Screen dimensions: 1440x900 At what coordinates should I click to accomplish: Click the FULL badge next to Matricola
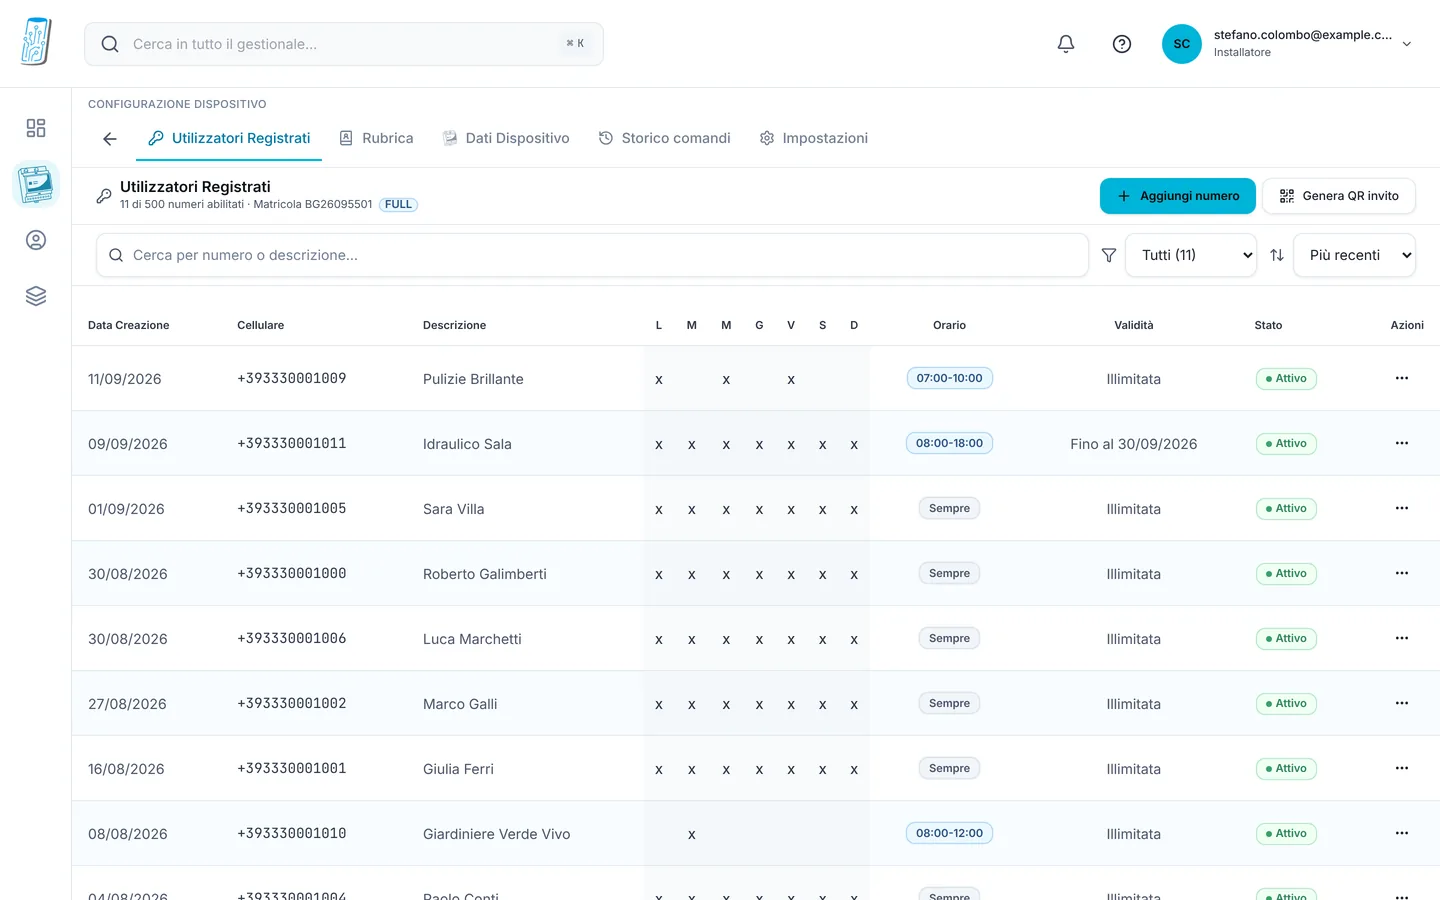[398, 204]
